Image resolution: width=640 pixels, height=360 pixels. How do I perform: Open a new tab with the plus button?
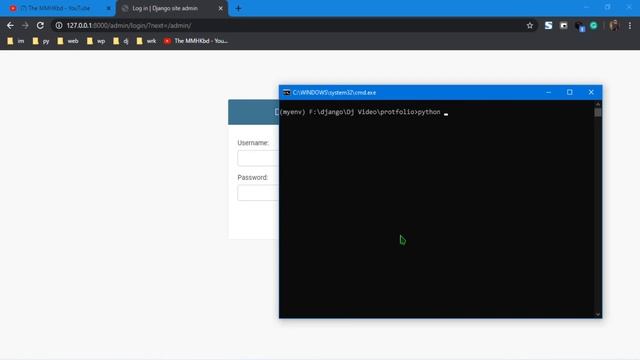click(x=238, y=8)
